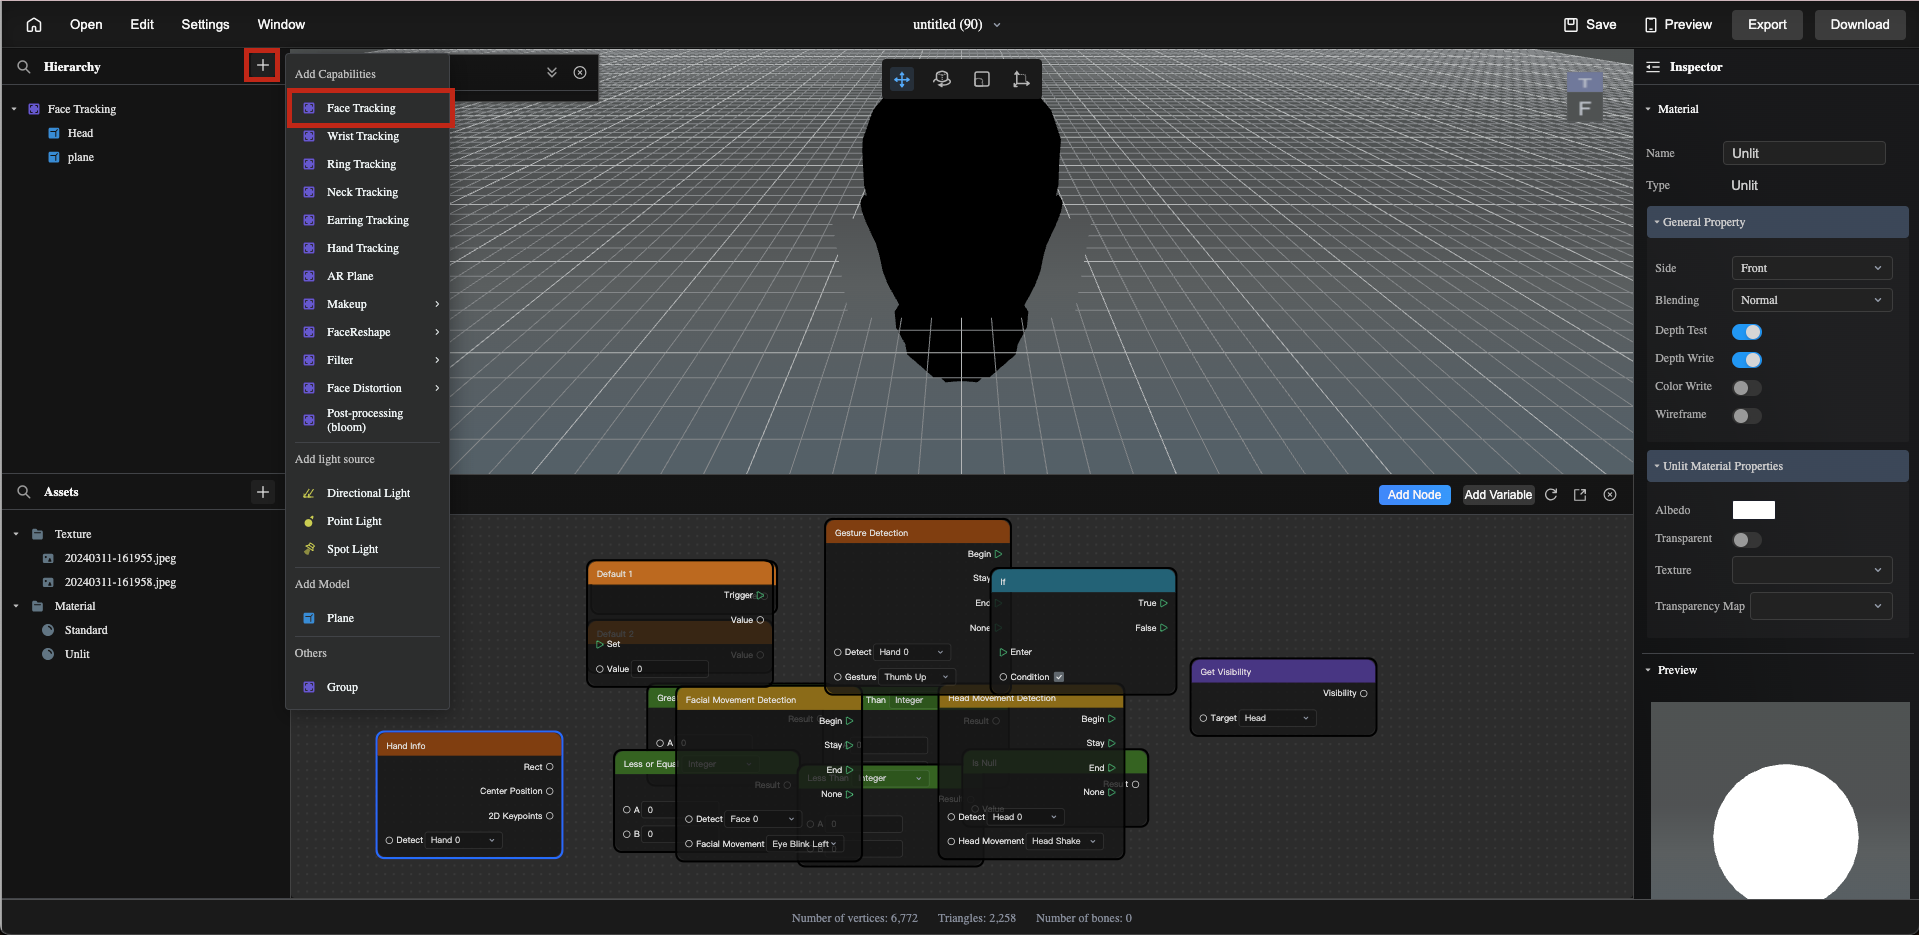Click the Plane model icon in menu
This screenshot has height=935, width=1920.
tap(309, 618)
